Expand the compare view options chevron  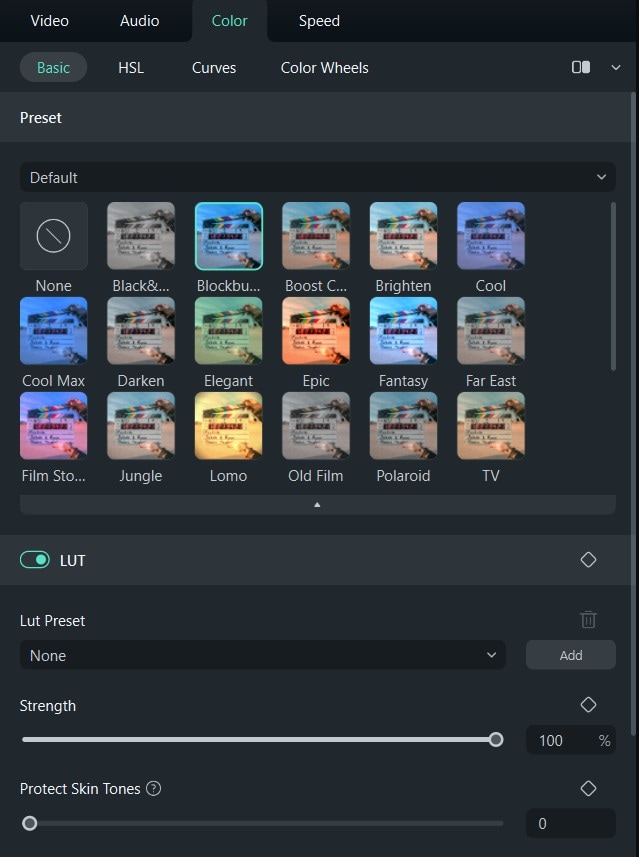click(615, 67)
